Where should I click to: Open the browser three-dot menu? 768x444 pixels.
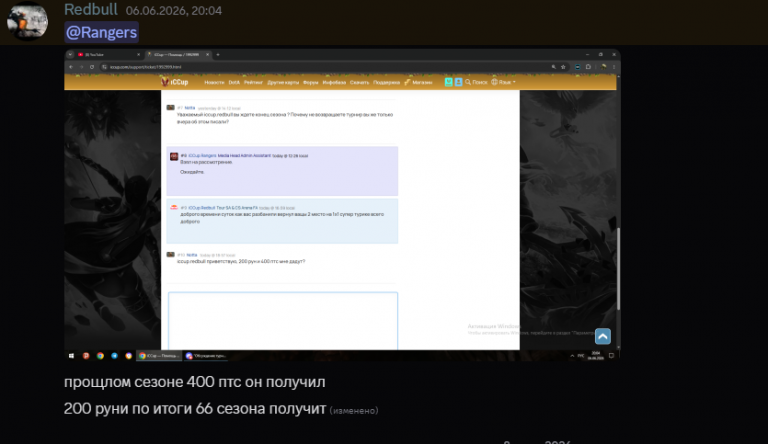click(614, 67)
